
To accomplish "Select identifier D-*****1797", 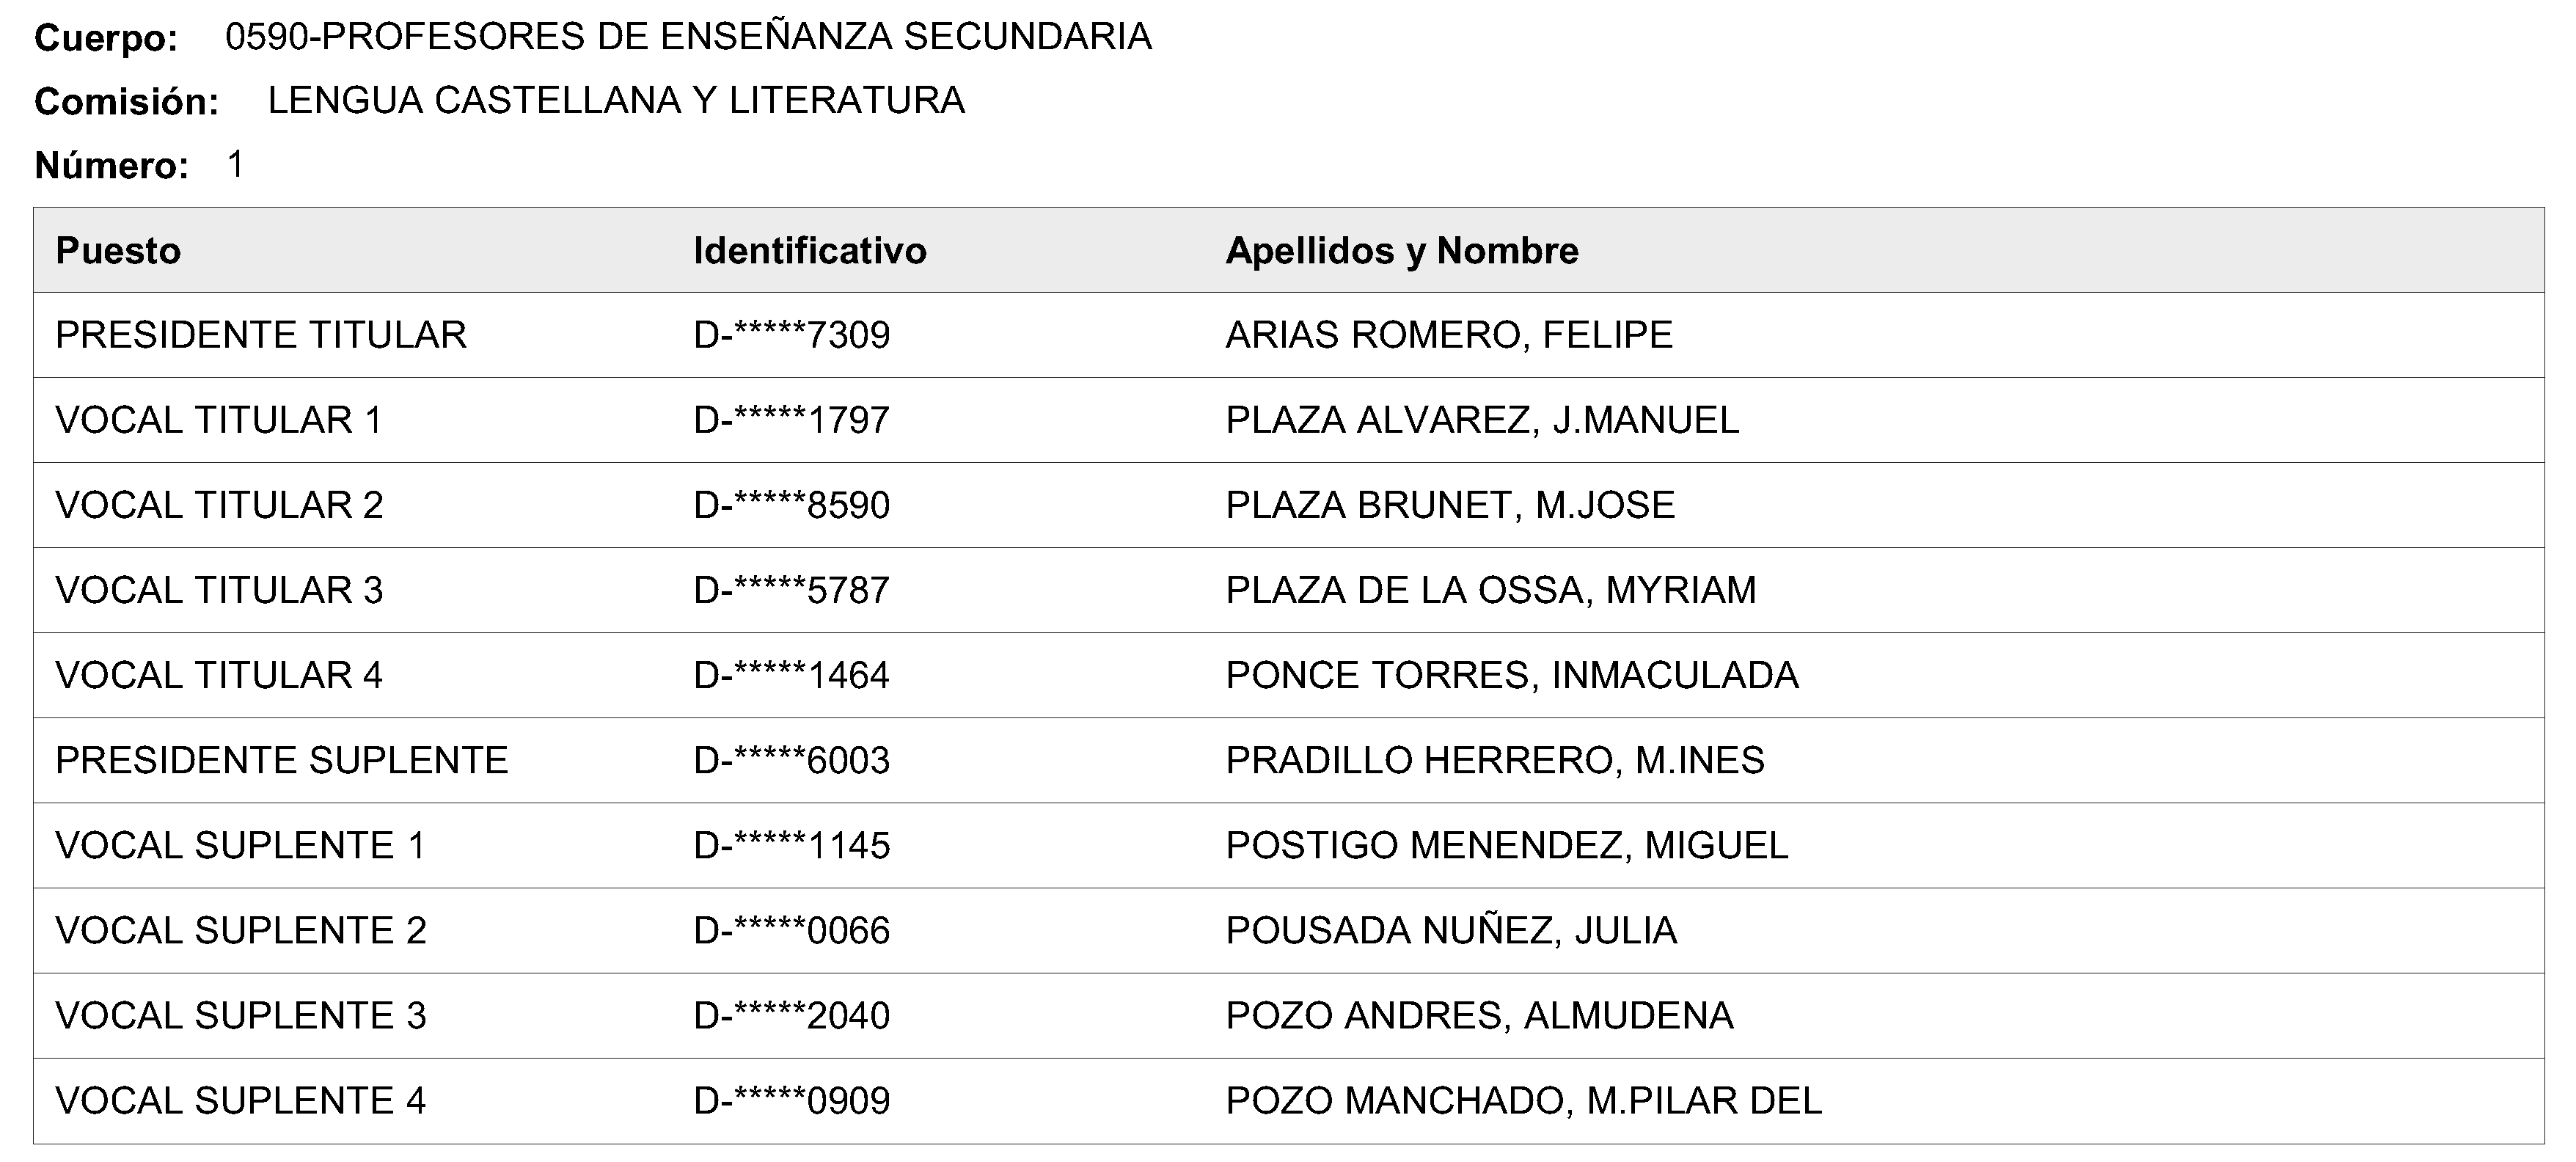I will point(791,420).
